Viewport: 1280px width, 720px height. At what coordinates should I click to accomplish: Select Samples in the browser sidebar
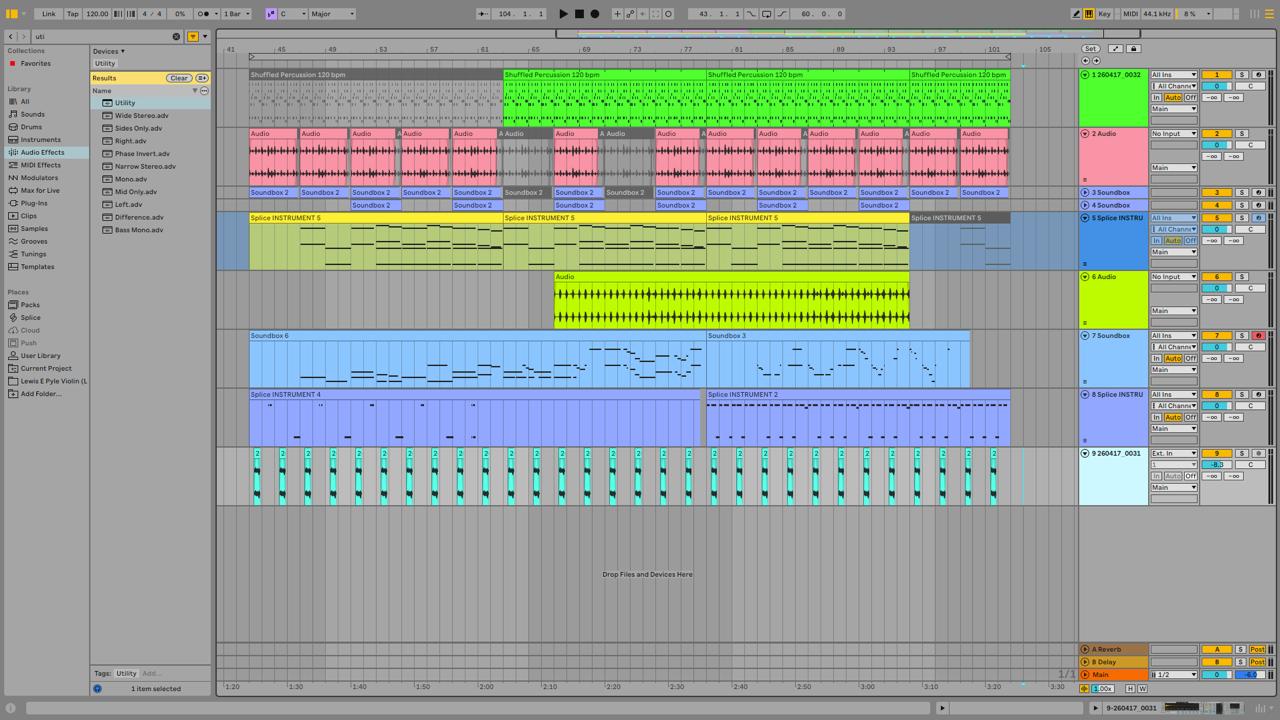click(x=34, y=229)
